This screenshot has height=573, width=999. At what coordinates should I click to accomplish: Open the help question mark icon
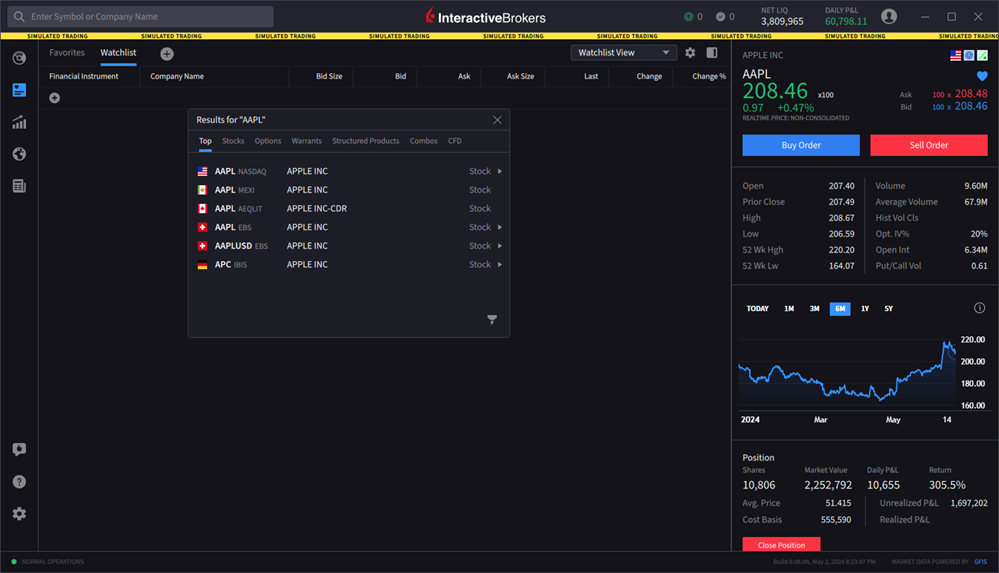click(x=19, y=481)
